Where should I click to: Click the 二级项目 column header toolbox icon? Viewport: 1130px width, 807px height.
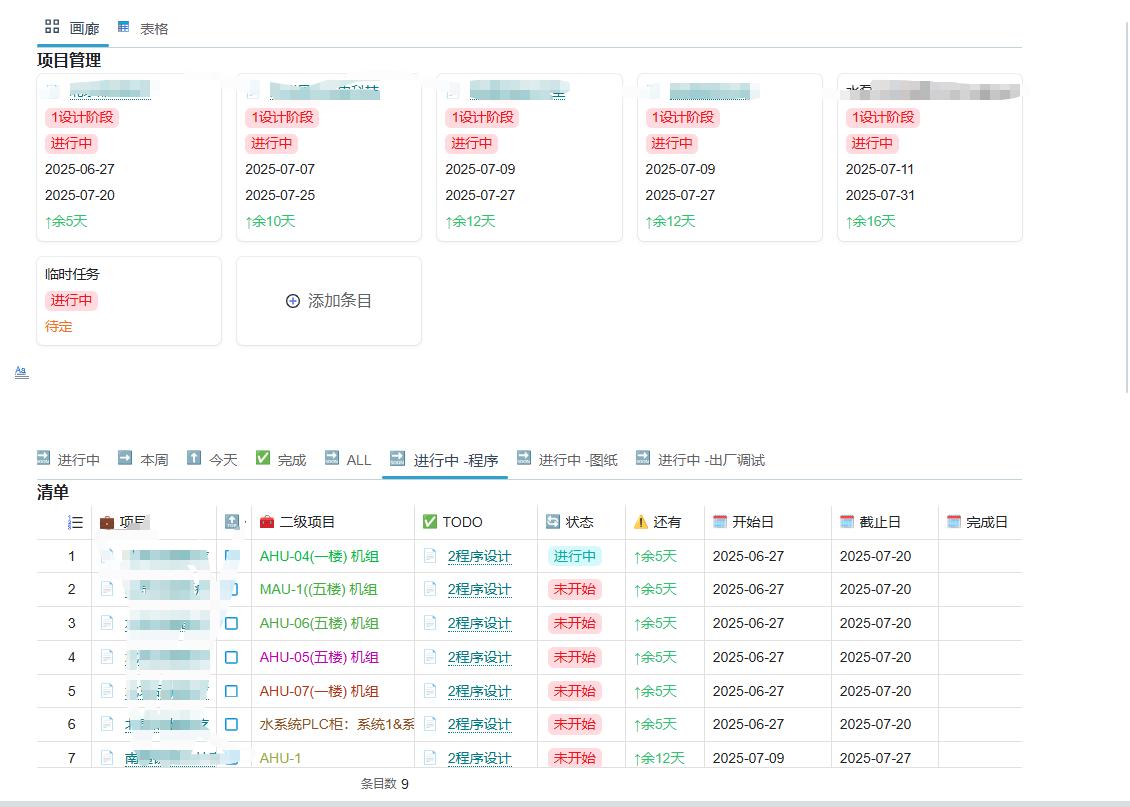(267, 522)
